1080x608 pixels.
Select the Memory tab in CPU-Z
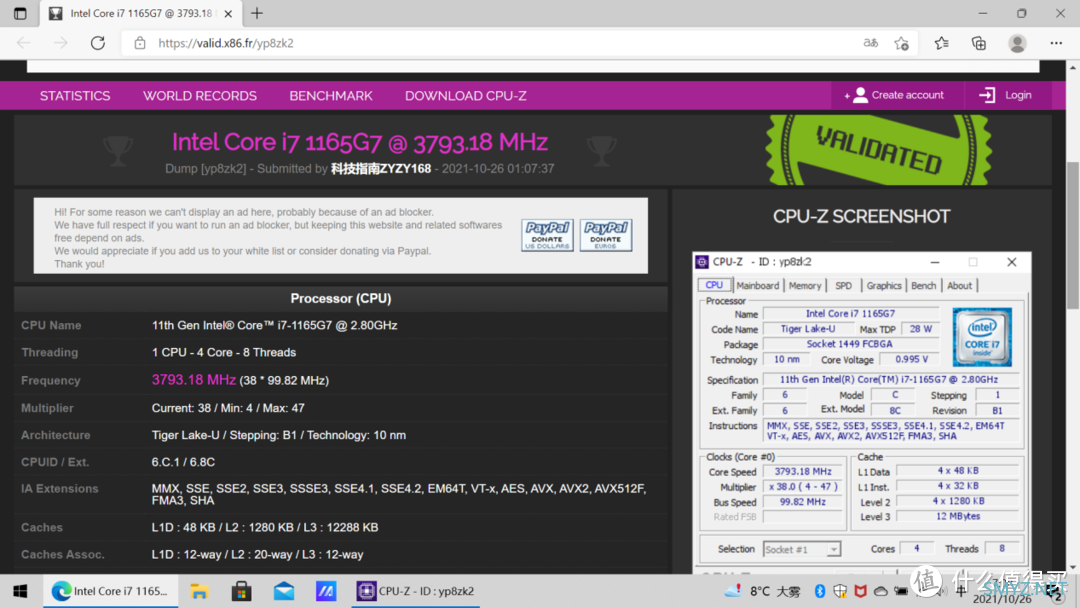click(x=804, y=285)
